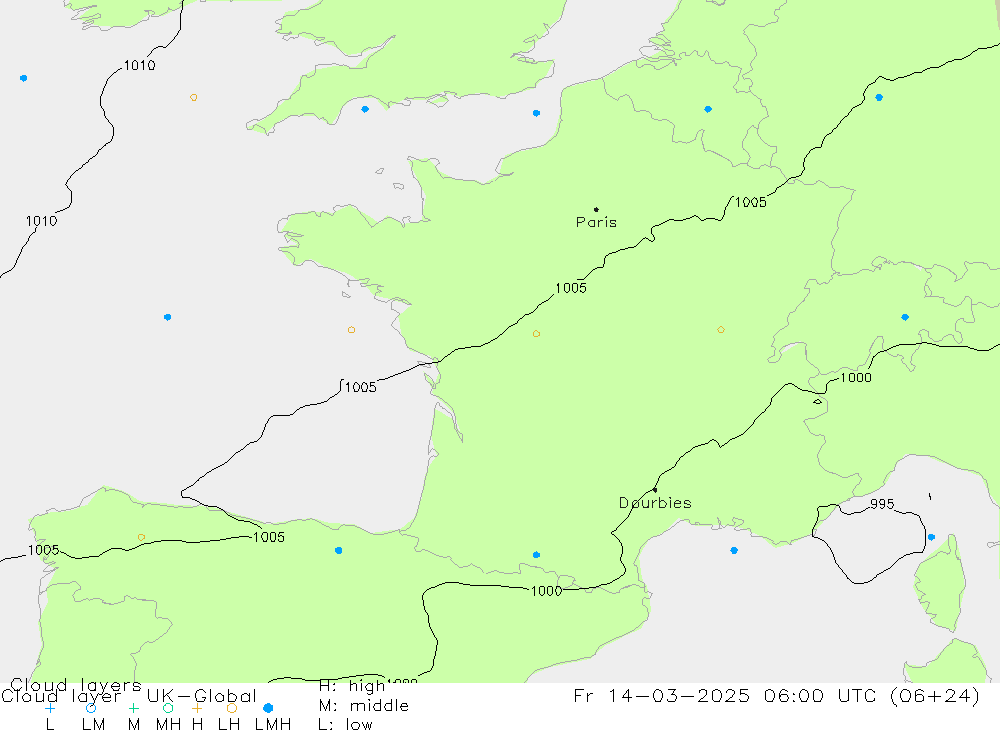Click the '1000' isobar label over the Pyrenees
The height and width of the screenshot is (733, 1000).
click(x=547, y=591)
